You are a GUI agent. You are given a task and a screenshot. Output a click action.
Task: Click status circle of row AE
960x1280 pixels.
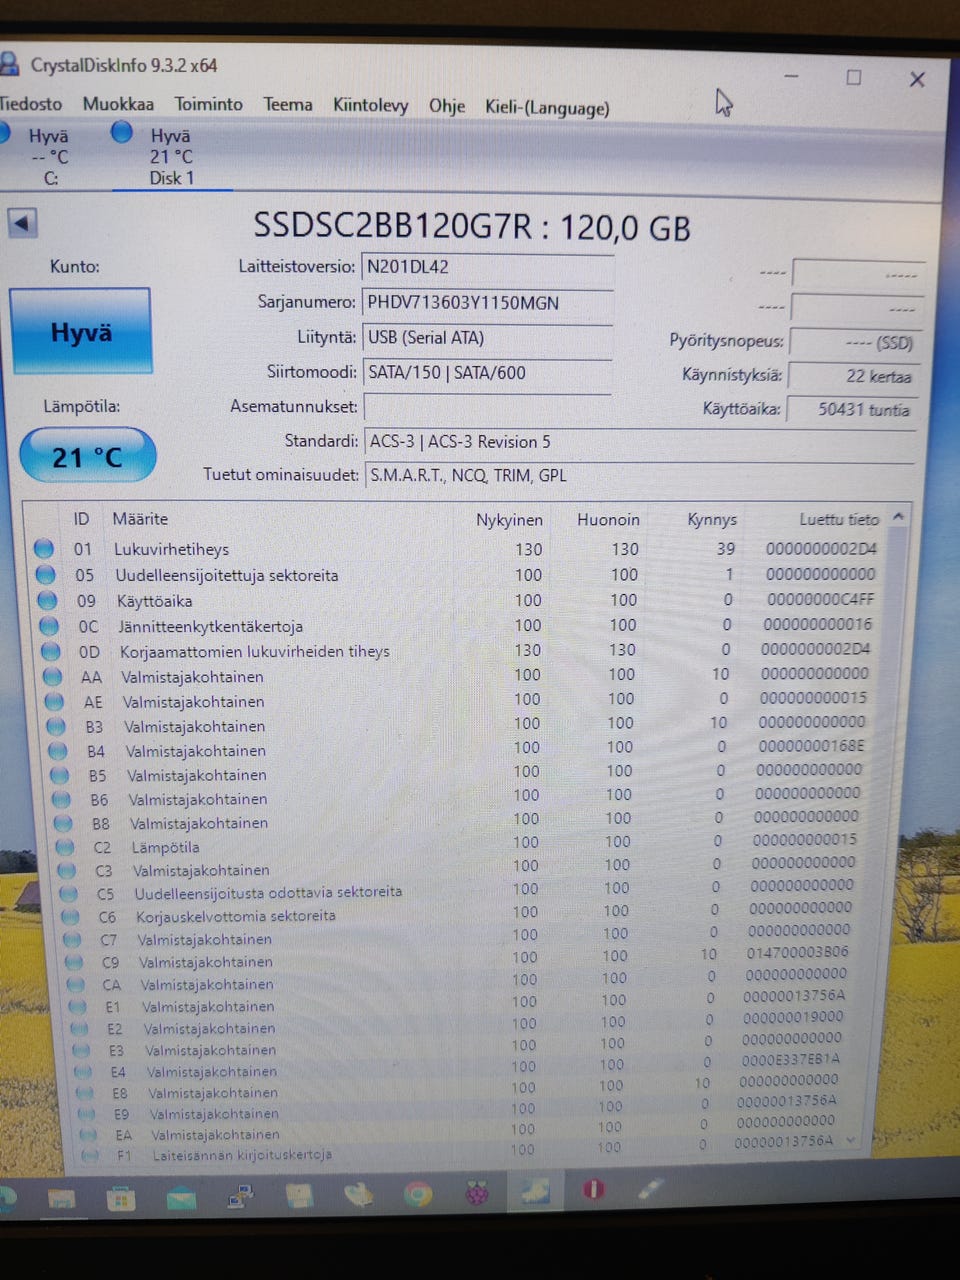point(55,701)
